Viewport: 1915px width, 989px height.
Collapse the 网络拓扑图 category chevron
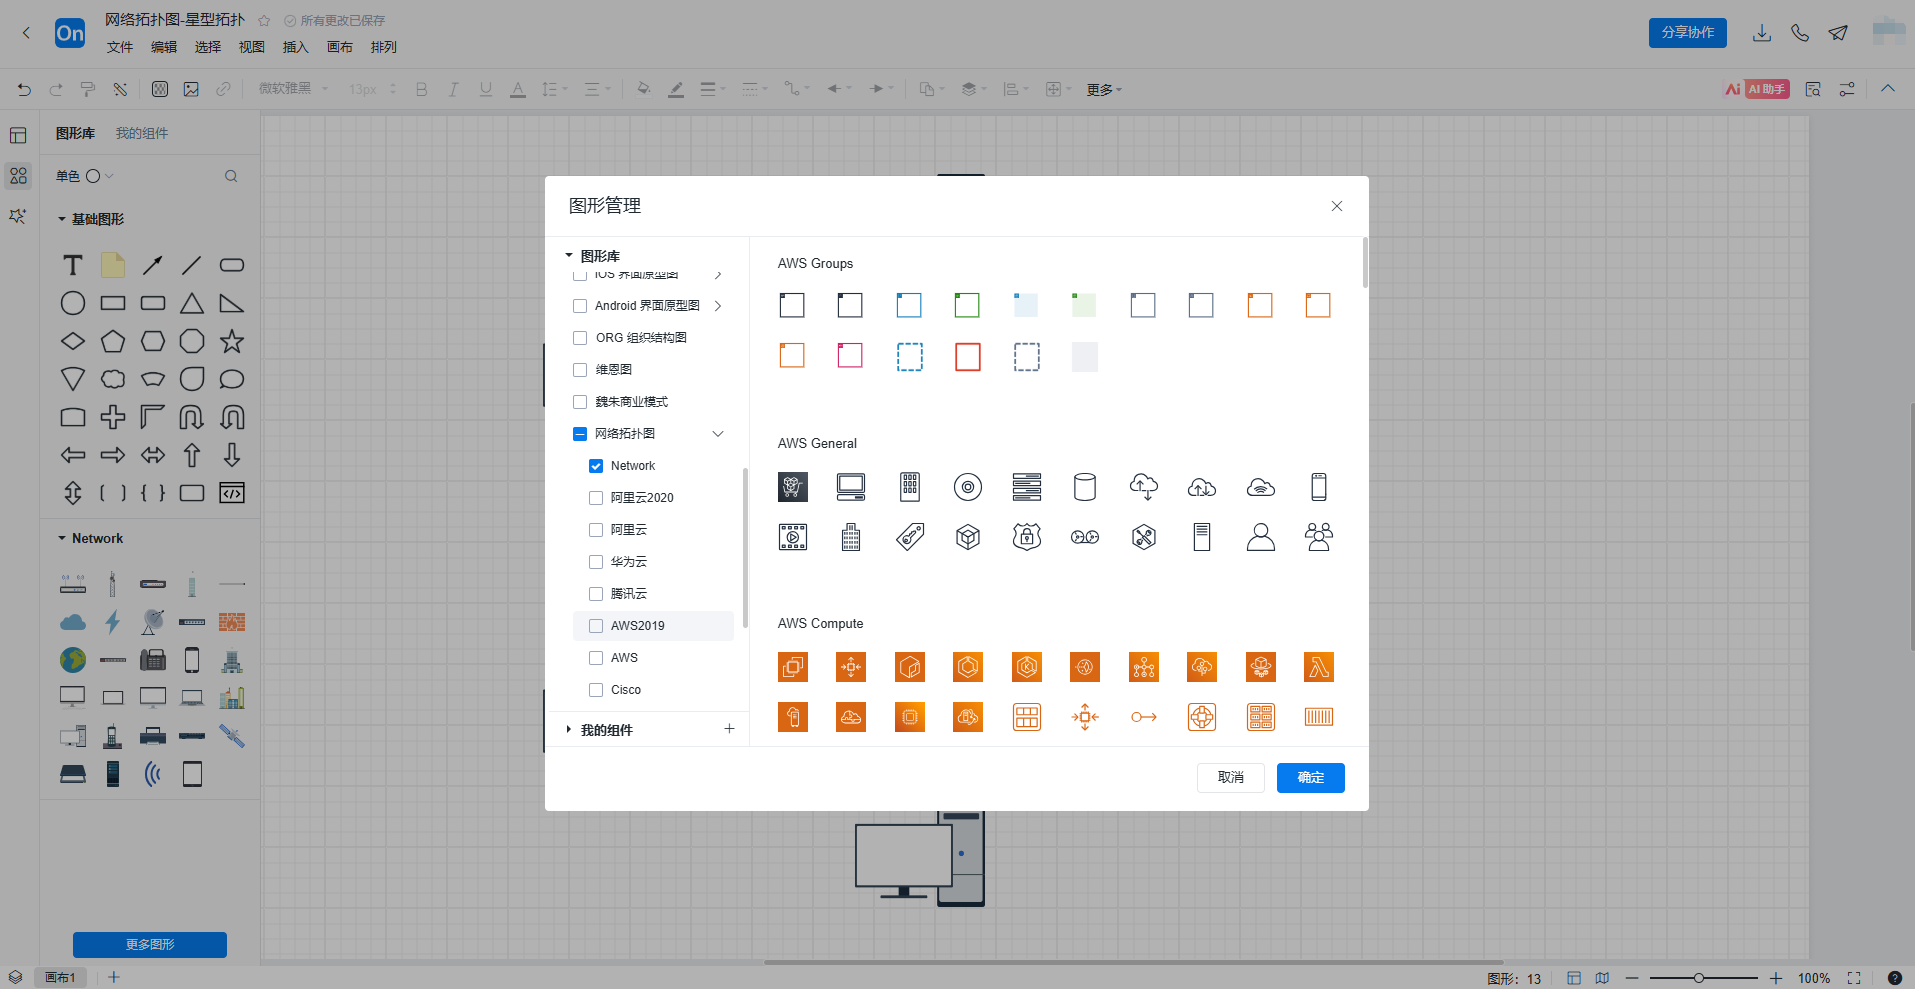click(x=717, y=434)
